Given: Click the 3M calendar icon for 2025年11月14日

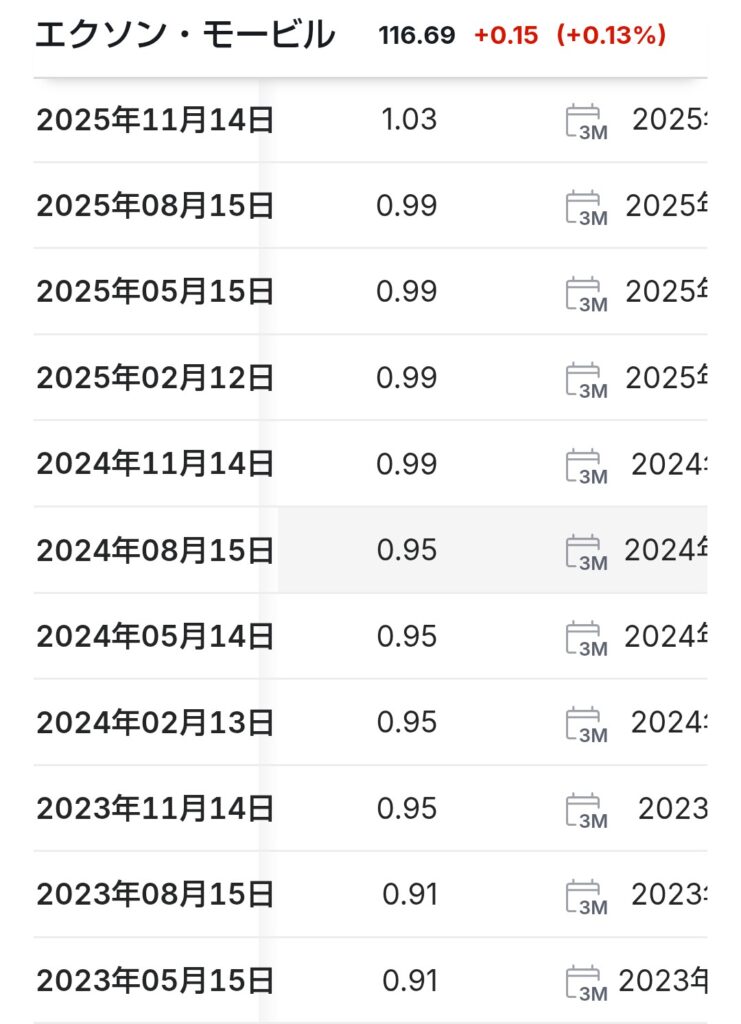Looking at the screenshot, I should coord(586,123).
